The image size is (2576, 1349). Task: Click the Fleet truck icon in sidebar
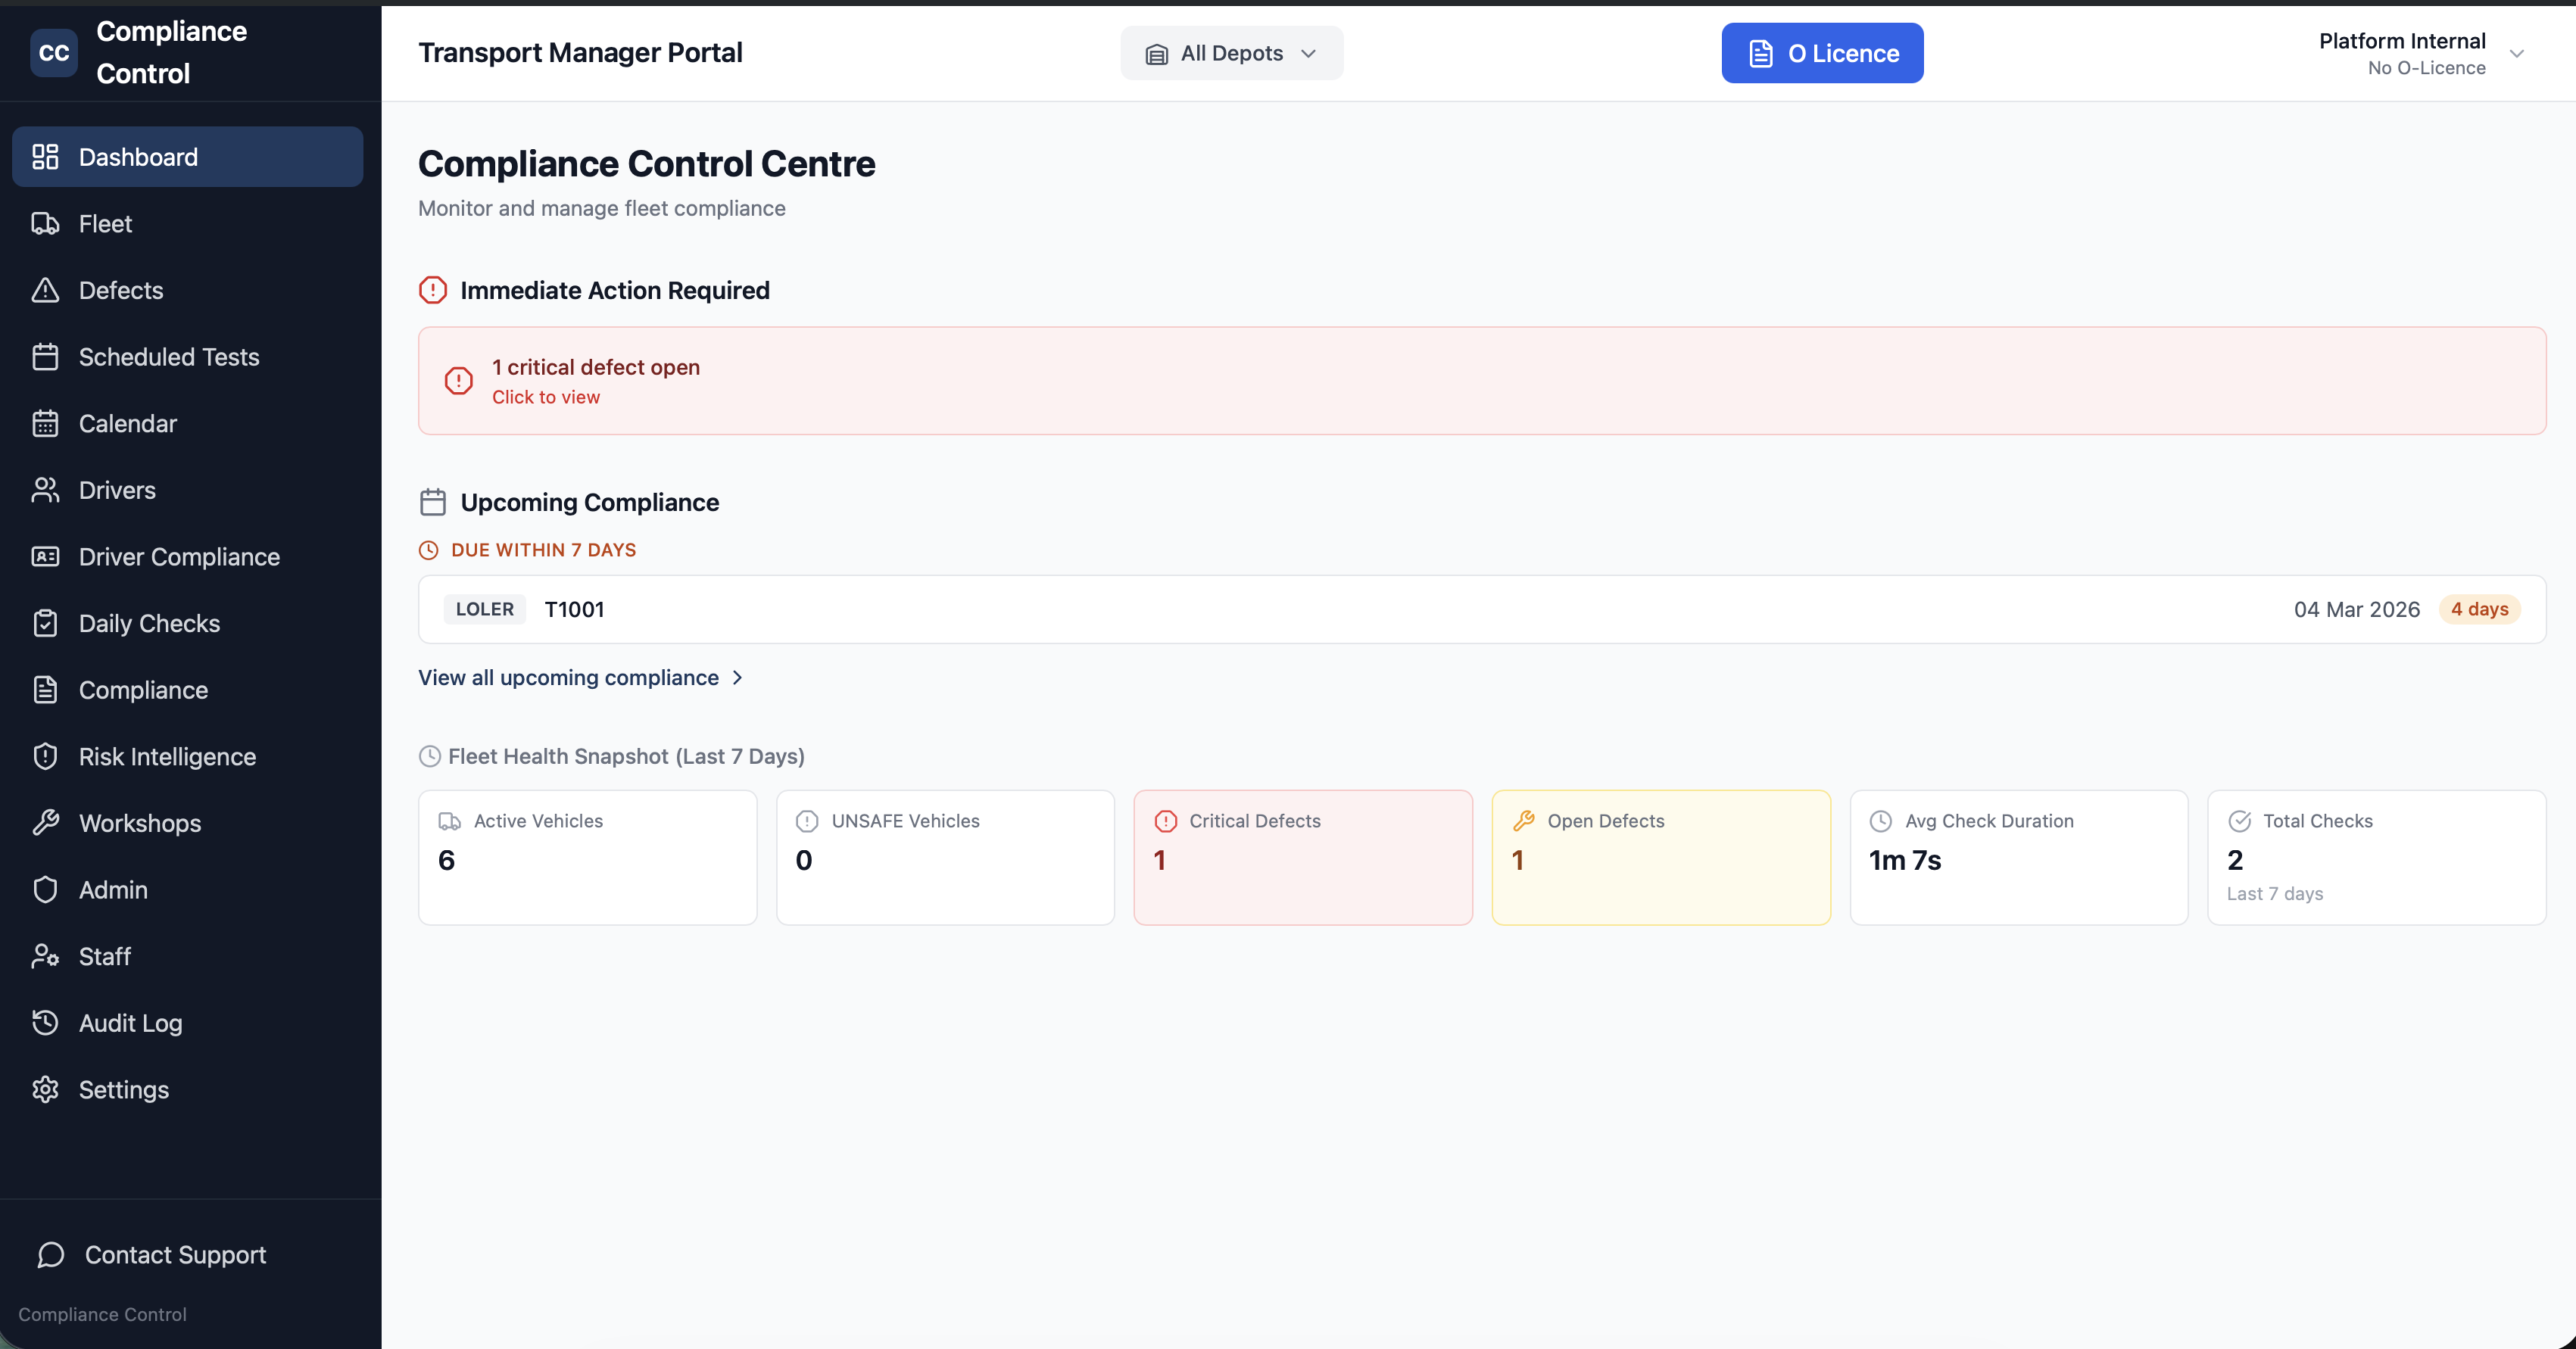pos(45,224)
